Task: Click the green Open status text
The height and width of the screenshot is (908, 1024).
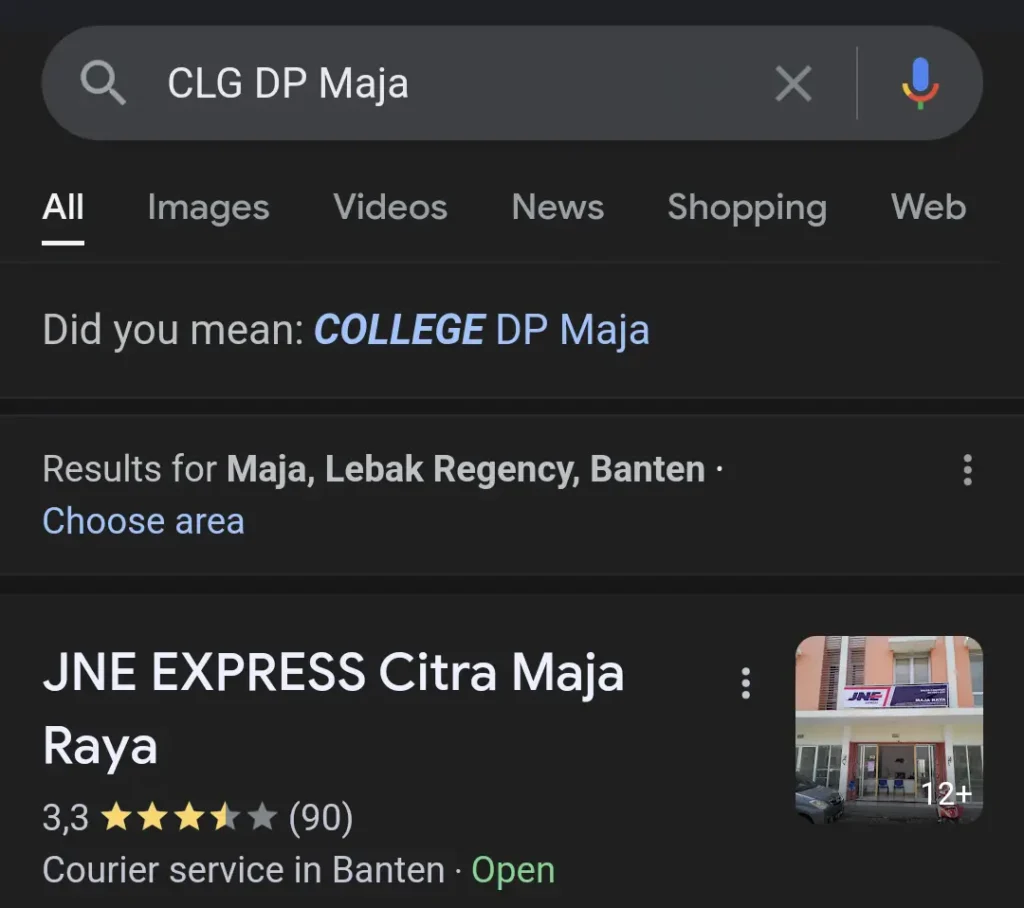Action: [x=513, y=870]
